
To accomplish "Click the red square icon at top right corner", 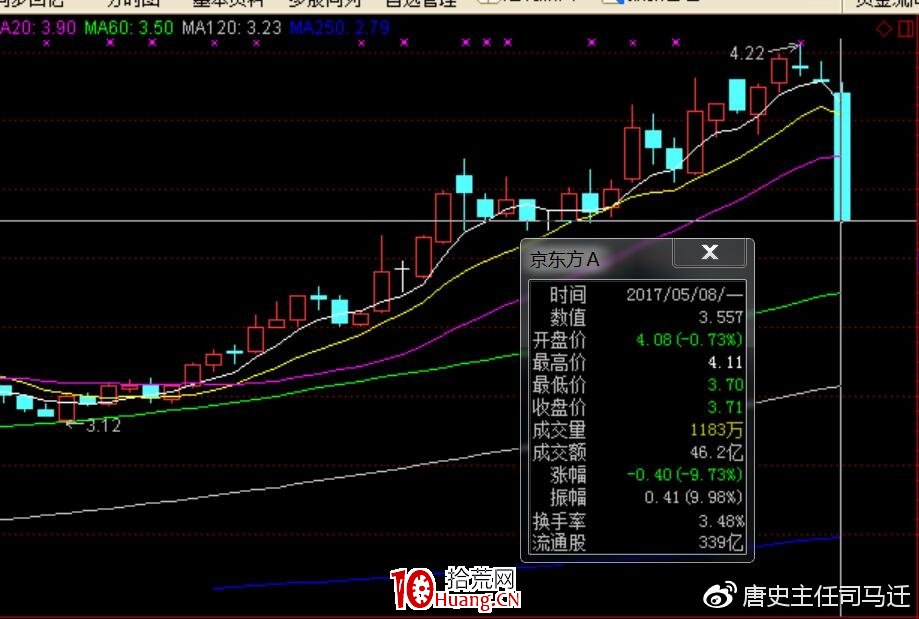I will 905,29.
